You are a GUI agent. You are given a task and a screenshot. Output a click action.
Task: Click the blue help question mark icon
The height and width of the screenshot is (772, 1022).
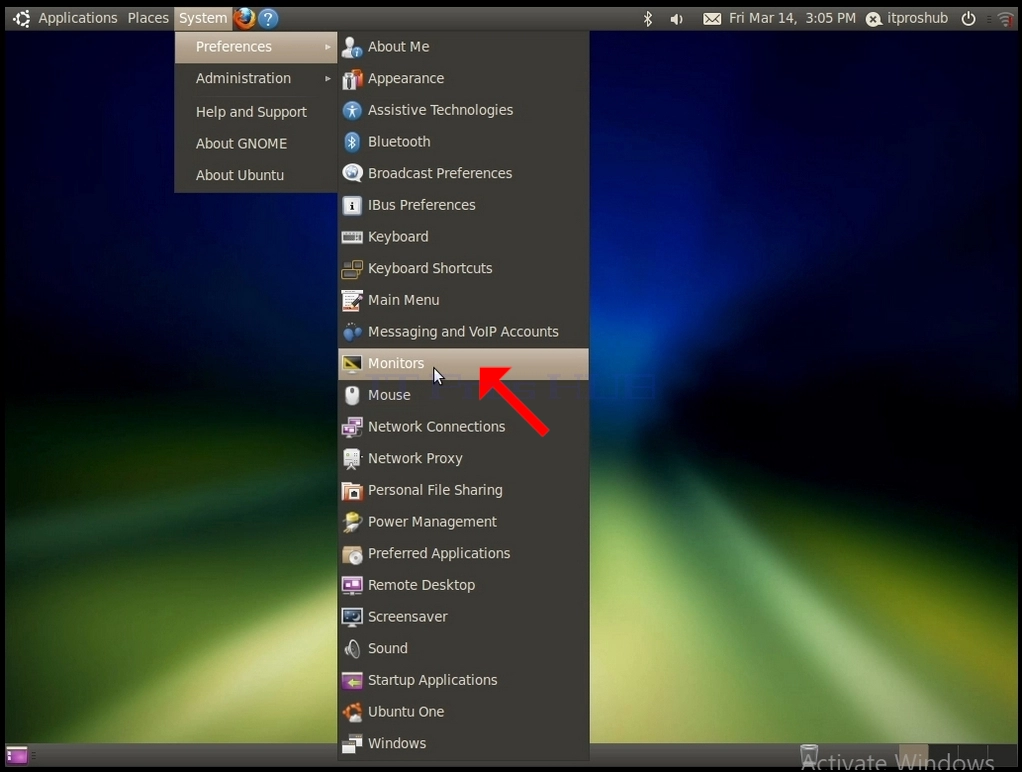268,18
